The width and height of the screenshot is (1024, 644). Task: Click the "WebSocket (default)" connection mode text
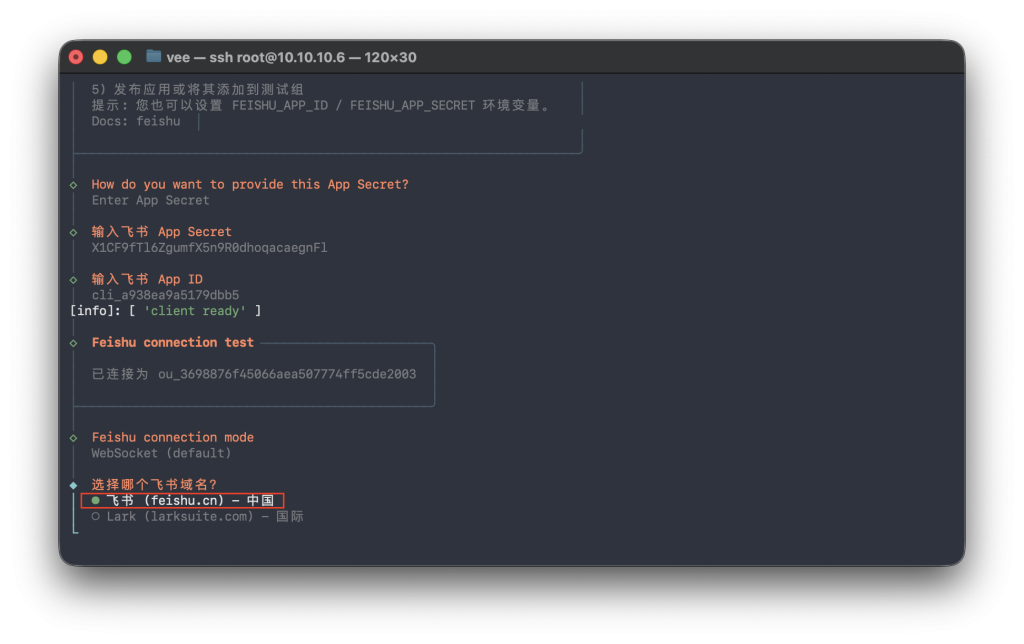(x=160, y=453)
